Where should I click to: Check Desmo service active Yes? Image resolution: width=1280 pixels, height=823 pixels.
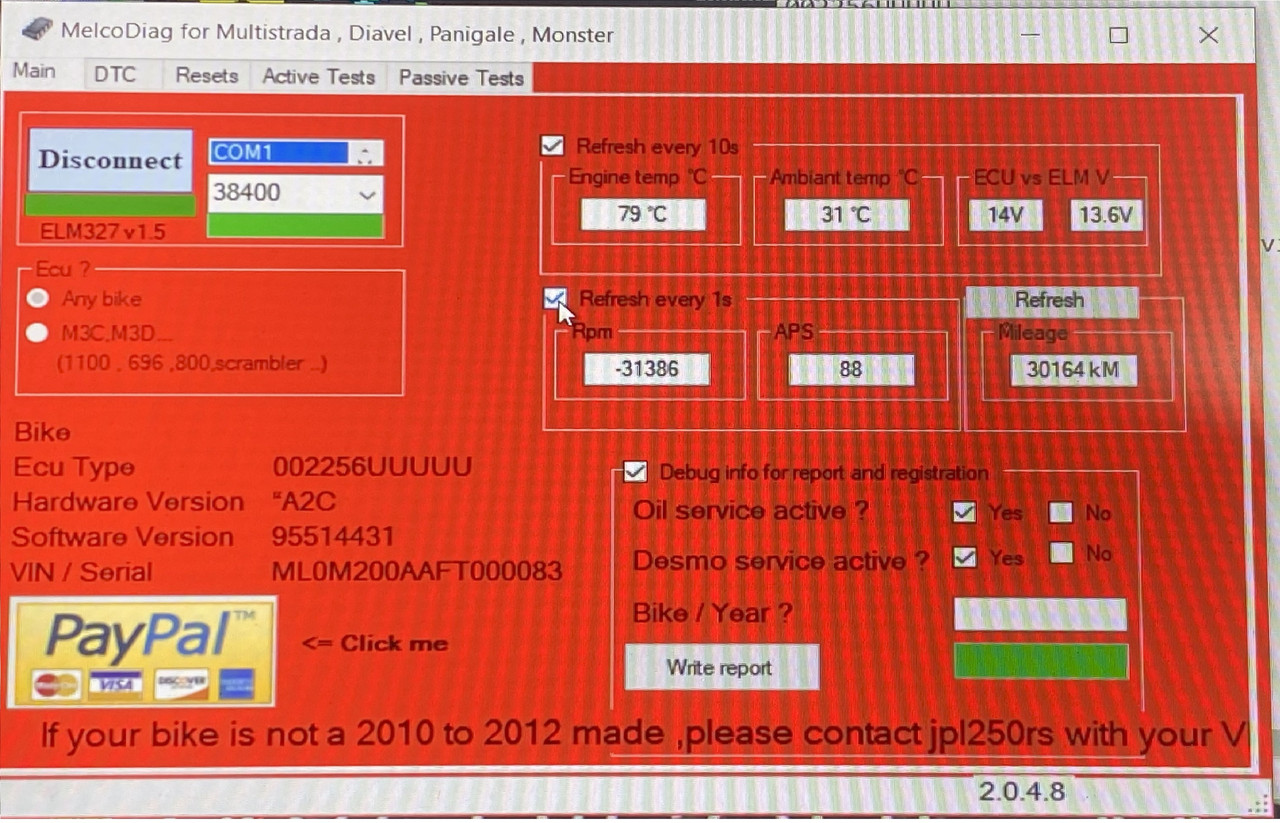[964, 557]
